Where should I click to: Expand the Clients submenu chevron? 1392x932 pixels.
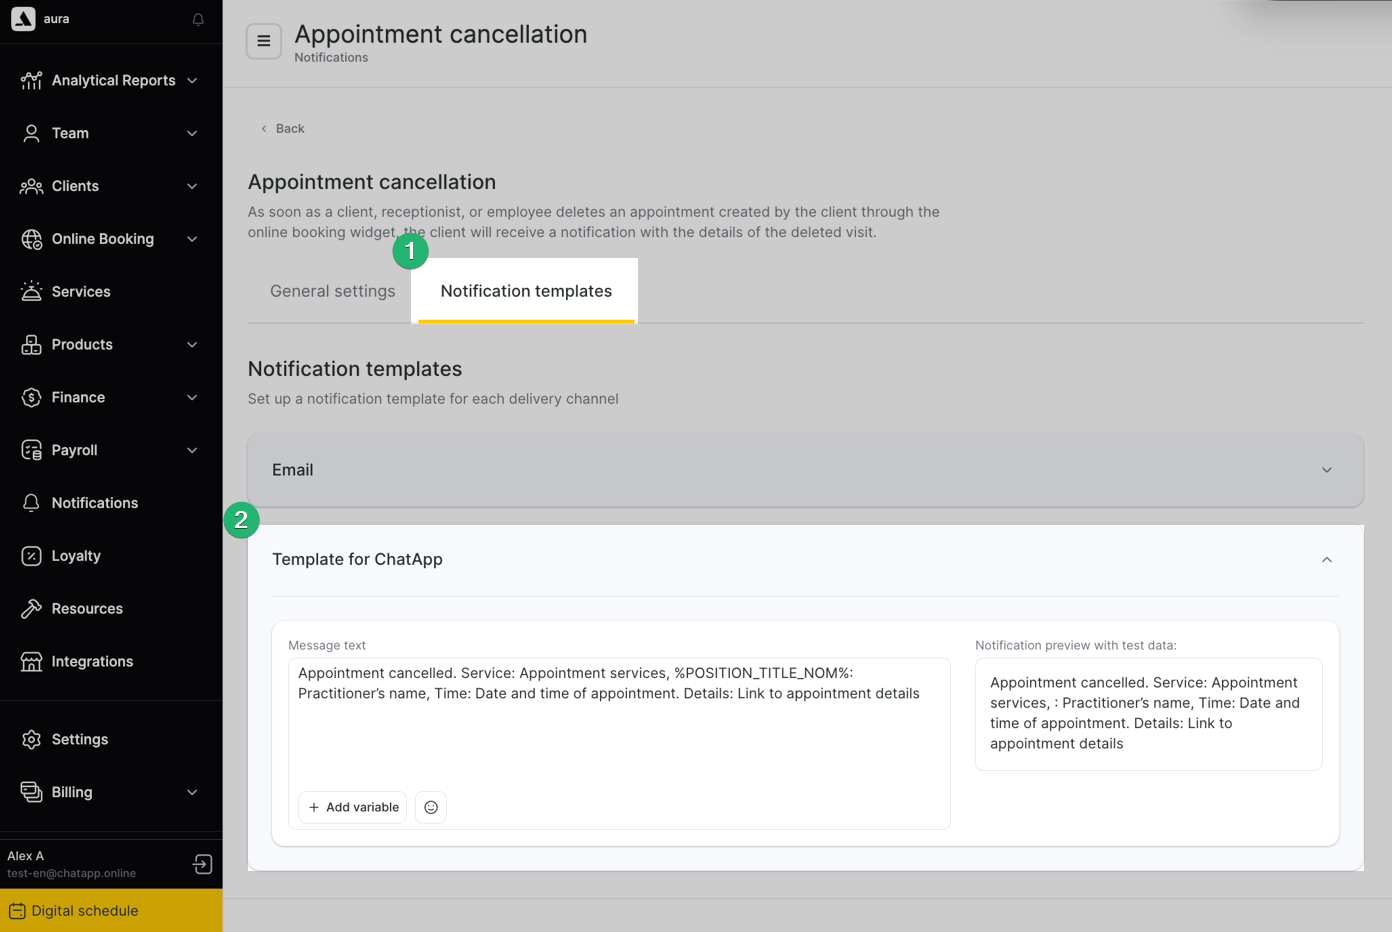pyautogui.click(x=192, y=186)
